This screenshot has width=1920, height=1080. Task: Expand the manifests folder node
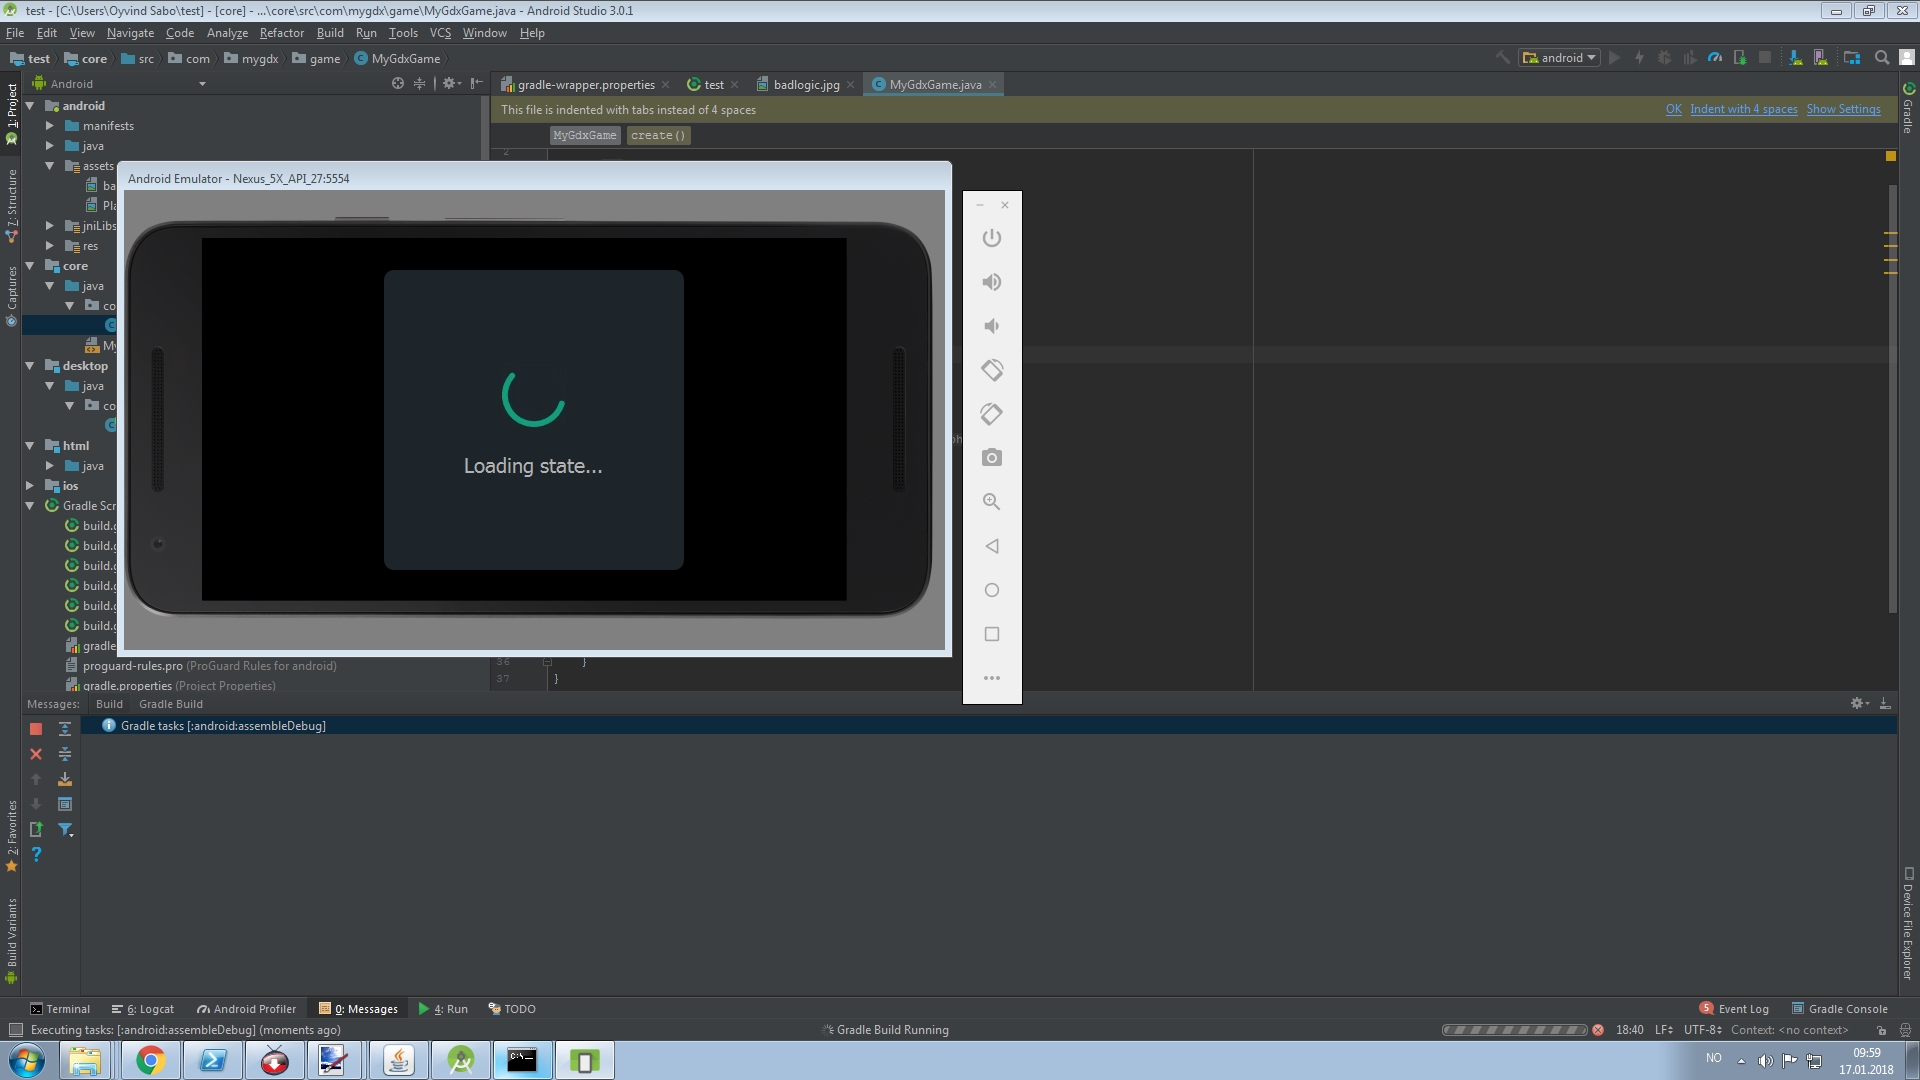[50, 126]
